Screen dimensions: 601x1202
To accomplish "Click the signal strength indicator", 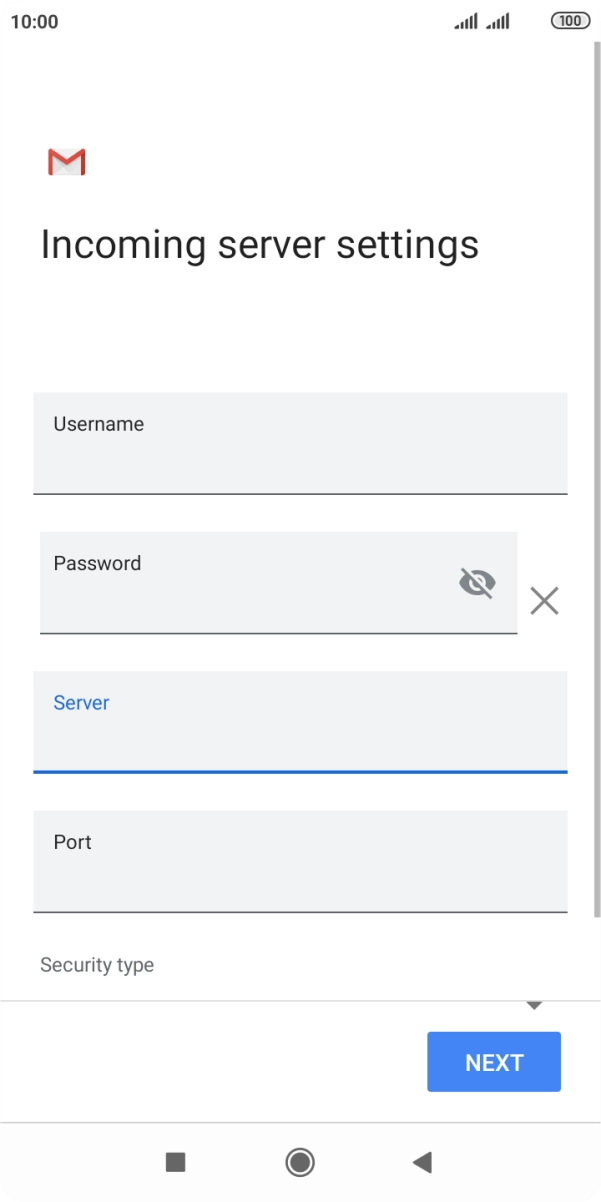I will [466, 20].
